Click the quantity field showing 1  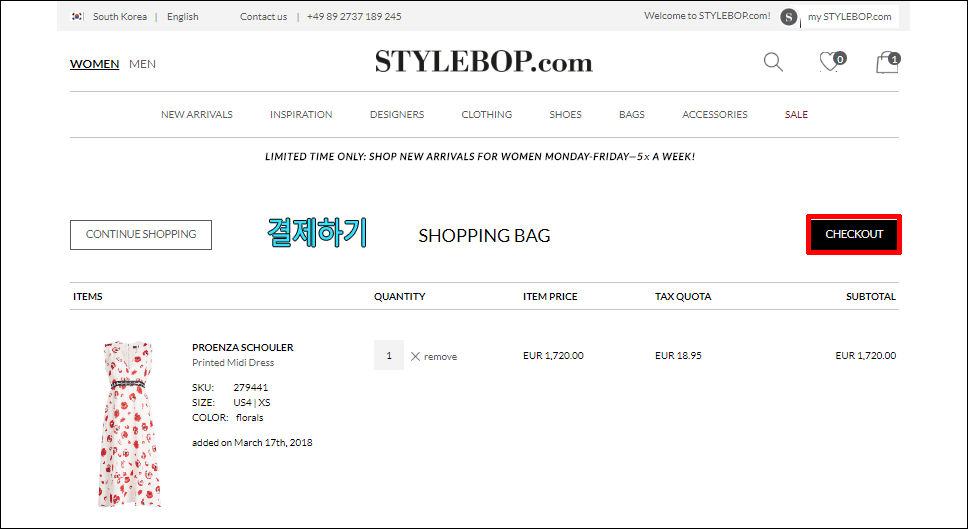point(389,355)
